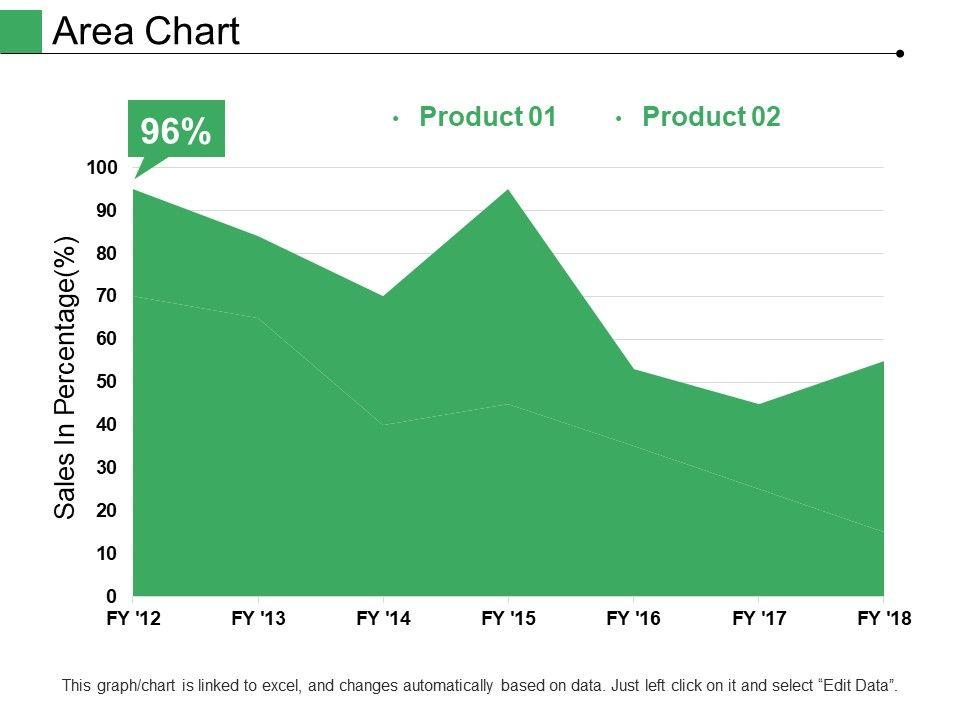The width and height of the screenshot is (960, 720).
Task: Click the 70 value on the y-axis
Action: (107, 296)
